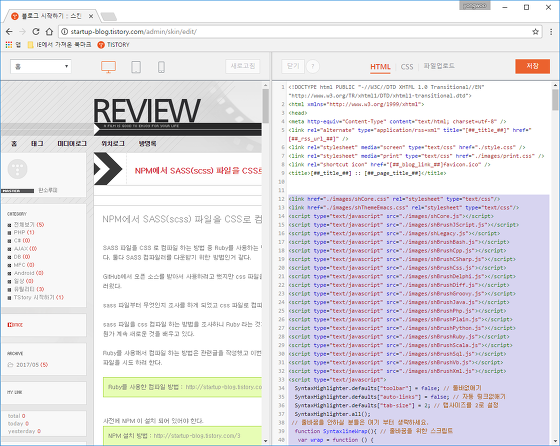Select the desktop preview icon

(x=108, y=67)
